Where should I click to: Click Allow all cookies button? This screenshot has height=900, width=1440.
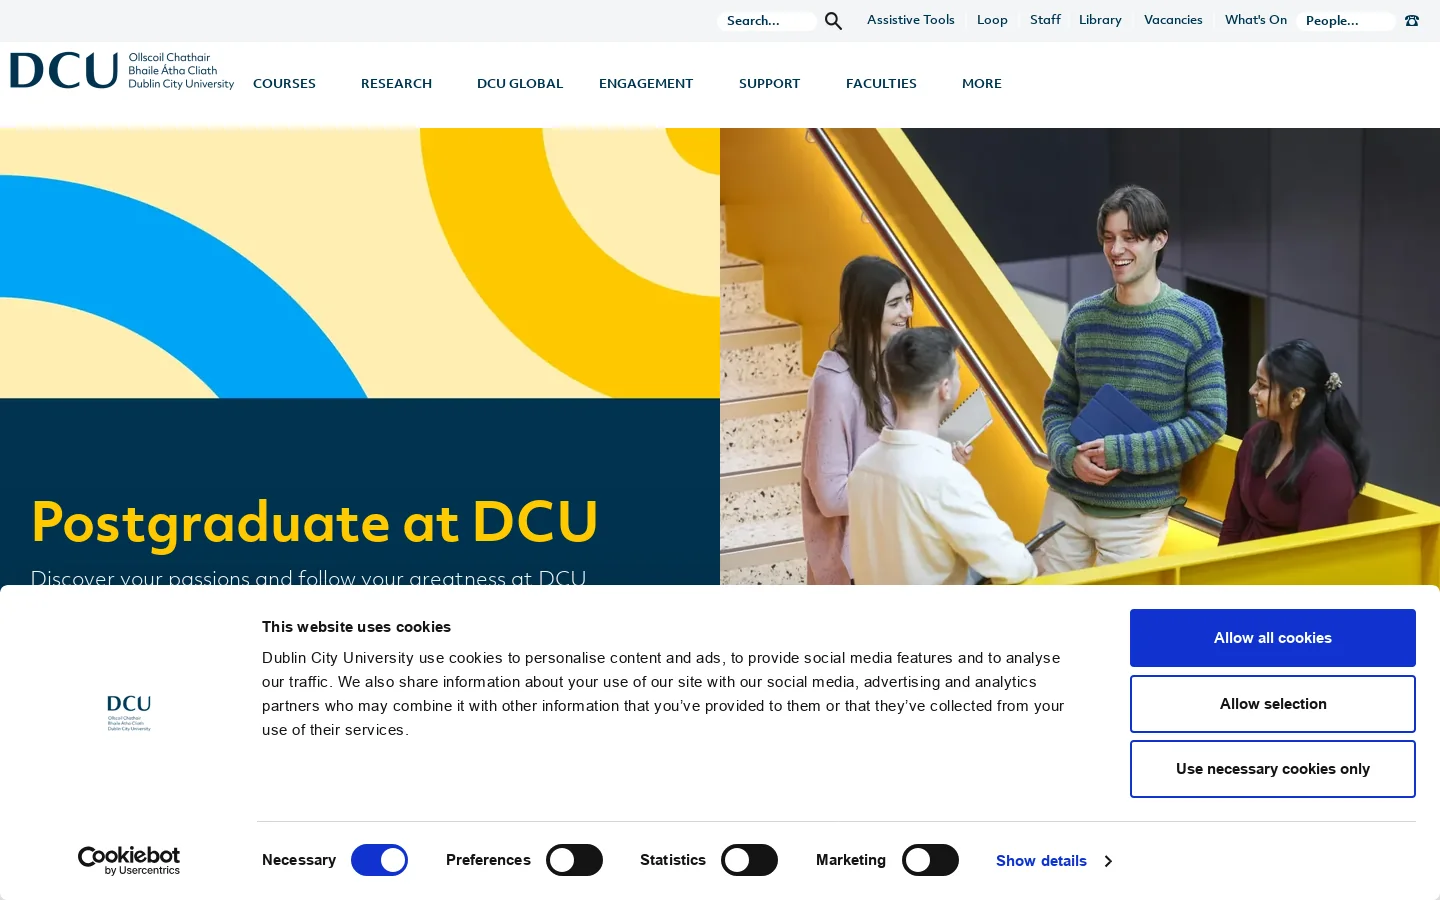[1273, 638]
